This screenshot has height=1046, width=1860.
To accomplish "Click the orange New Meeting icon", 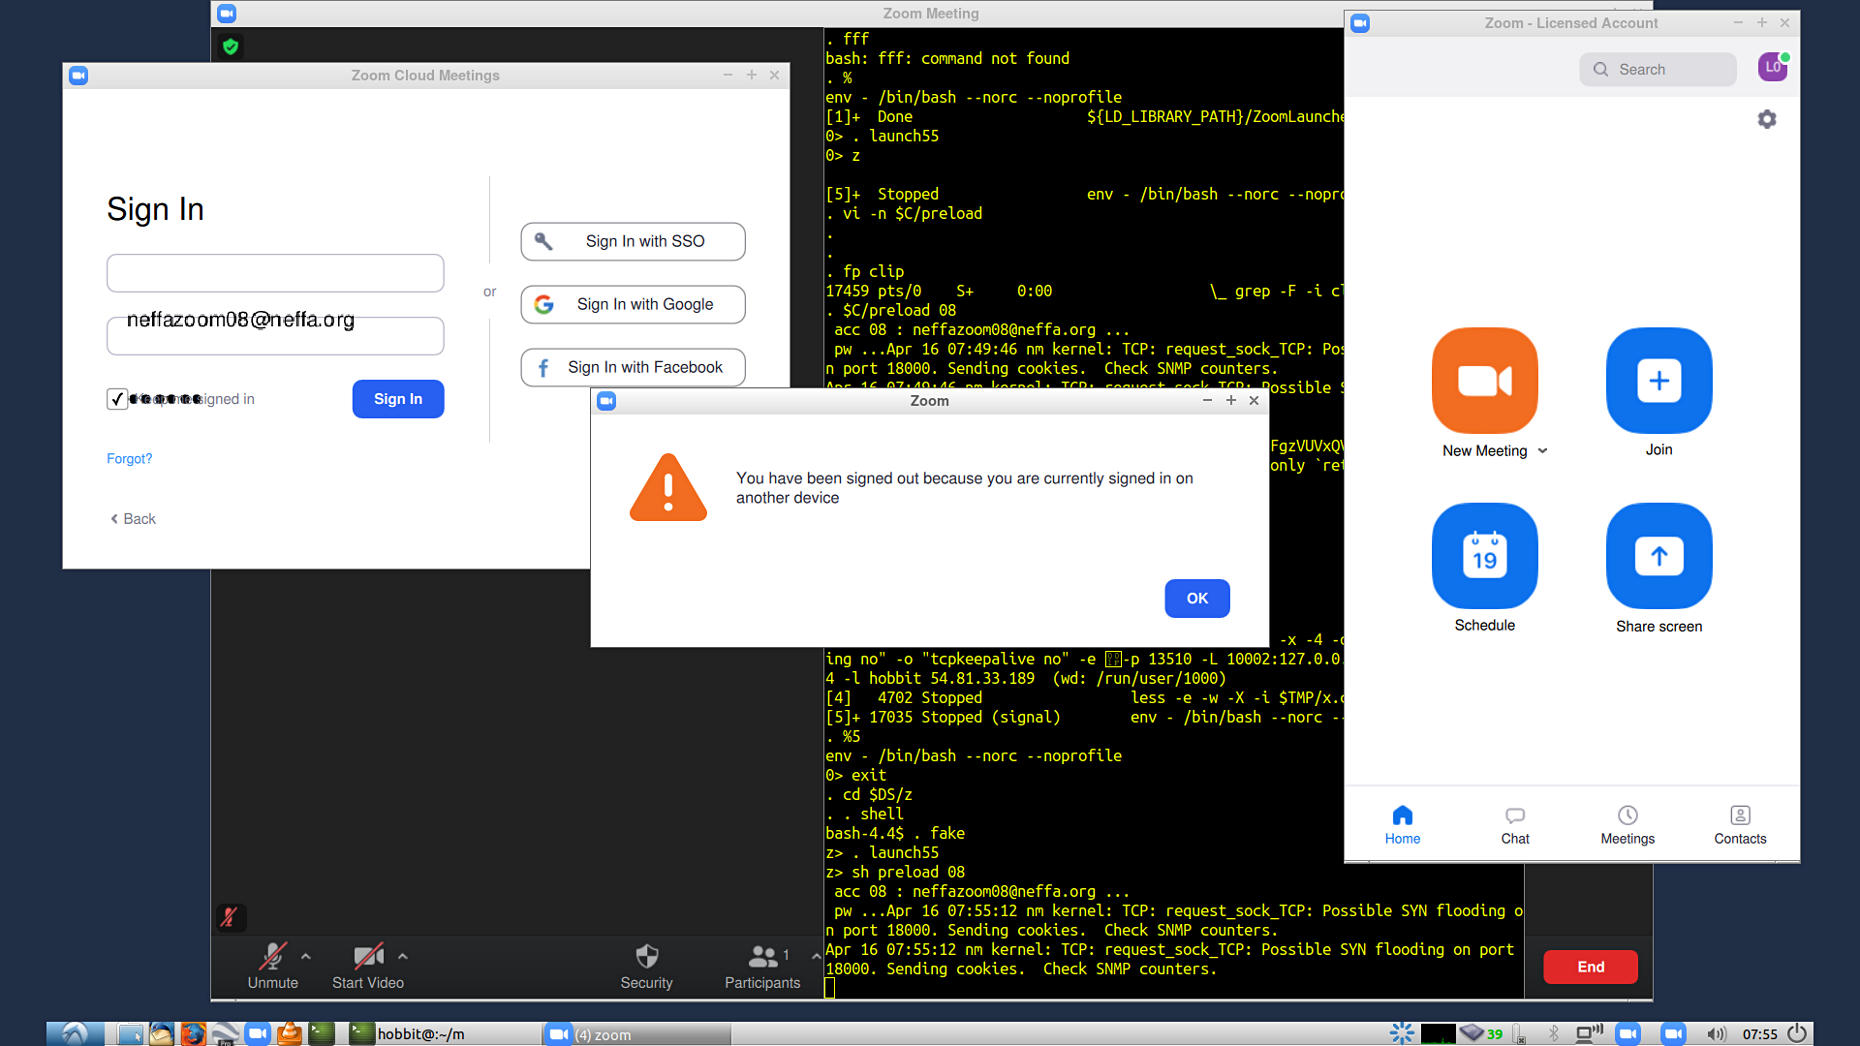I will point(1484,380).
